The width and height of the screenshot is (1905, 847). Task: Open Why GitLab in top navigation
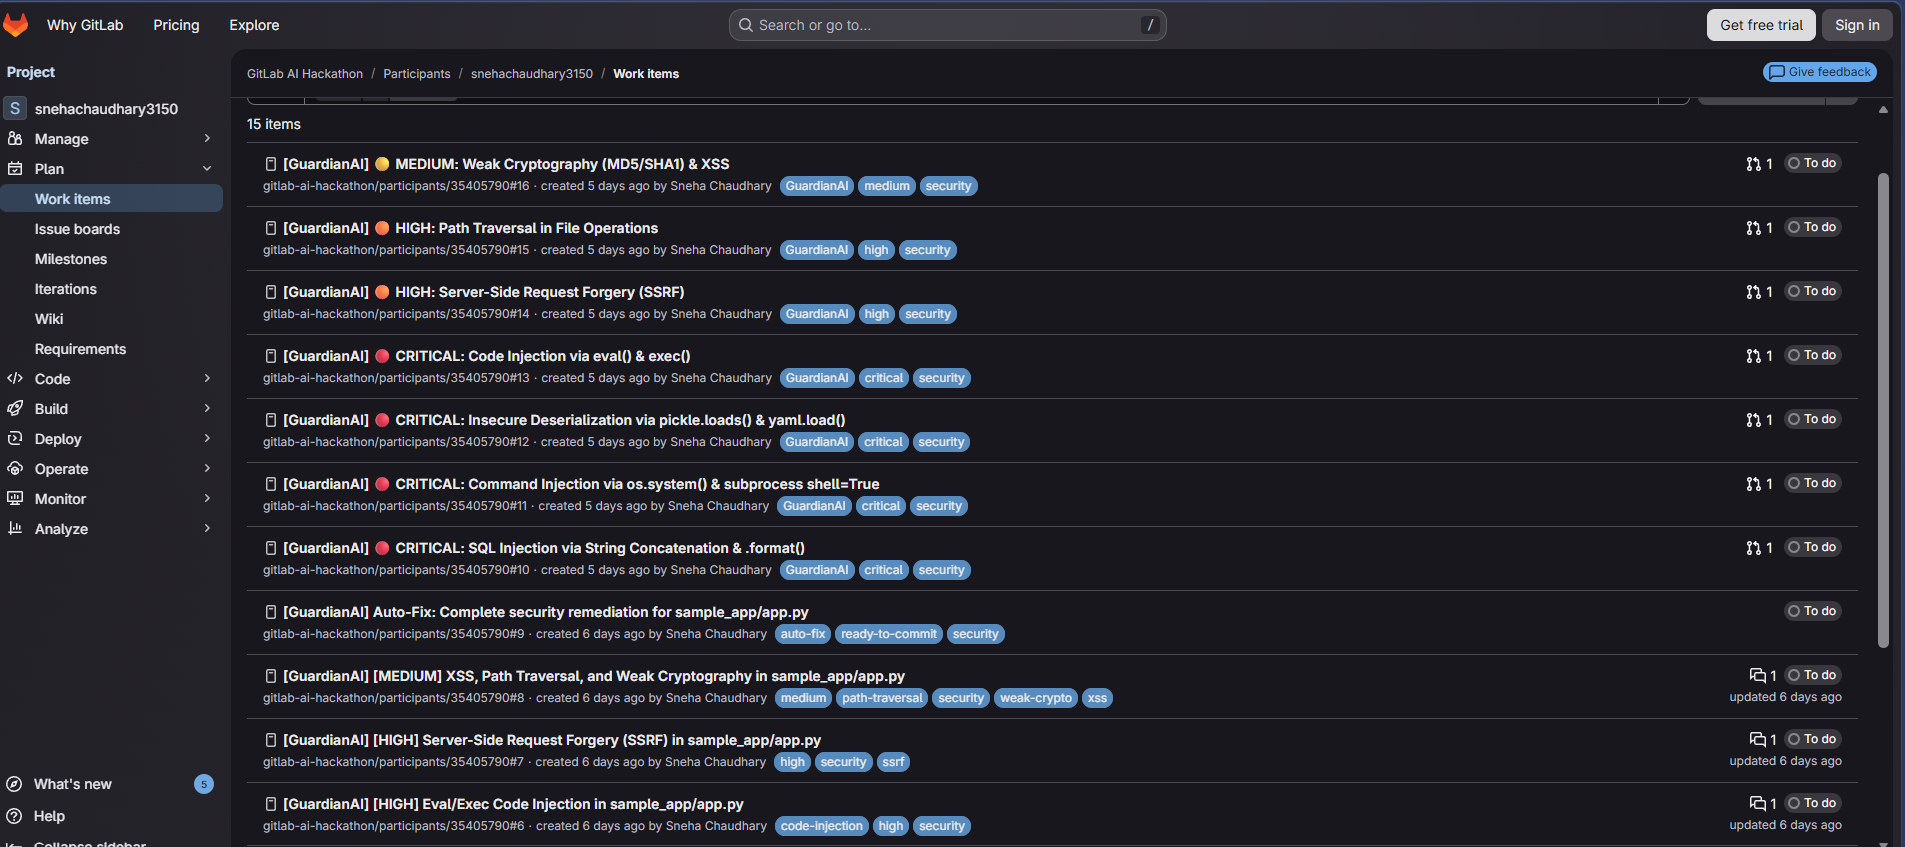[85, 25]
